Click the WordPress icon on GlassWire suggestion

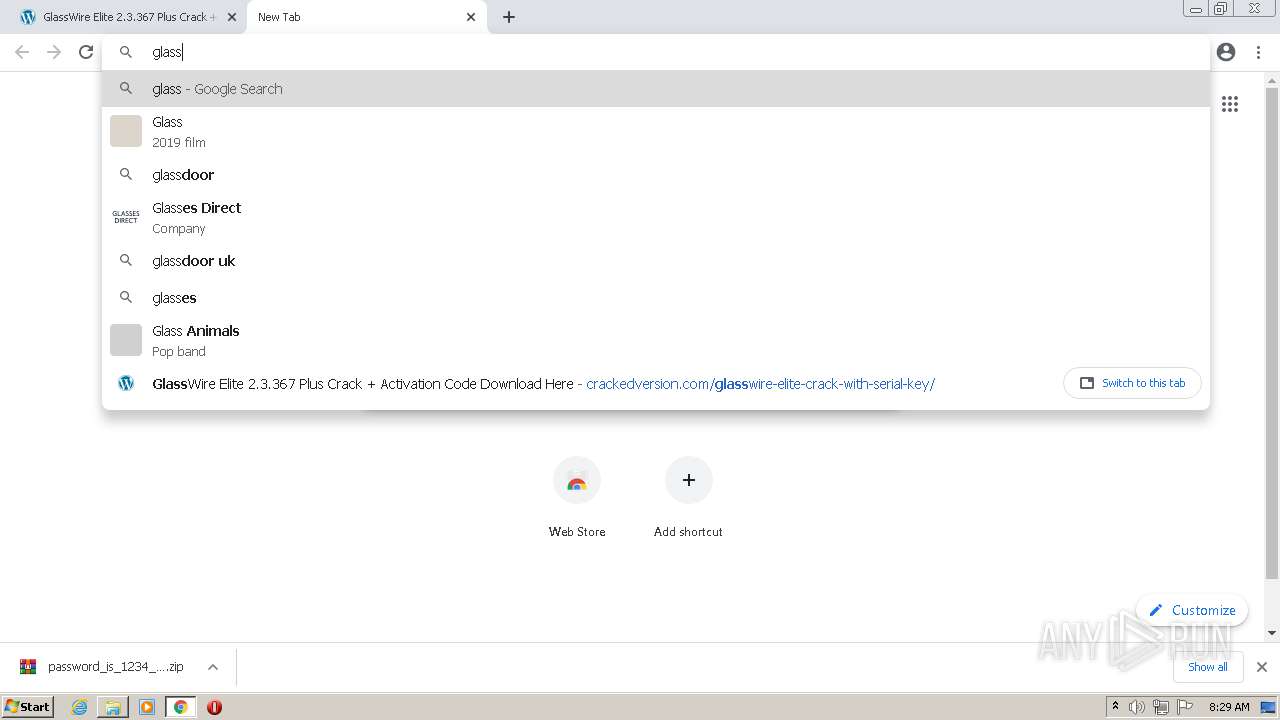[126, 383]
